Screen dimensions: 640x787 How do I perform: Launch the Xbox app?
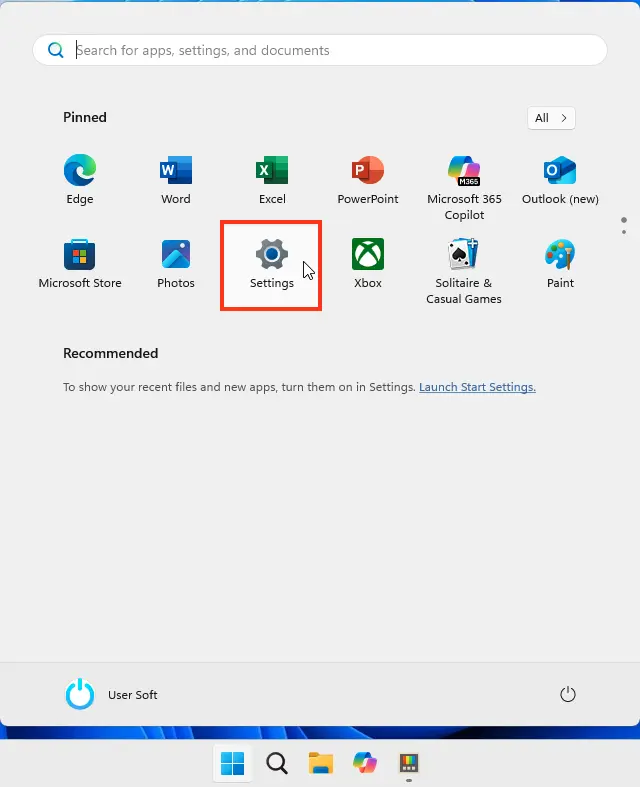pos(368,264)
